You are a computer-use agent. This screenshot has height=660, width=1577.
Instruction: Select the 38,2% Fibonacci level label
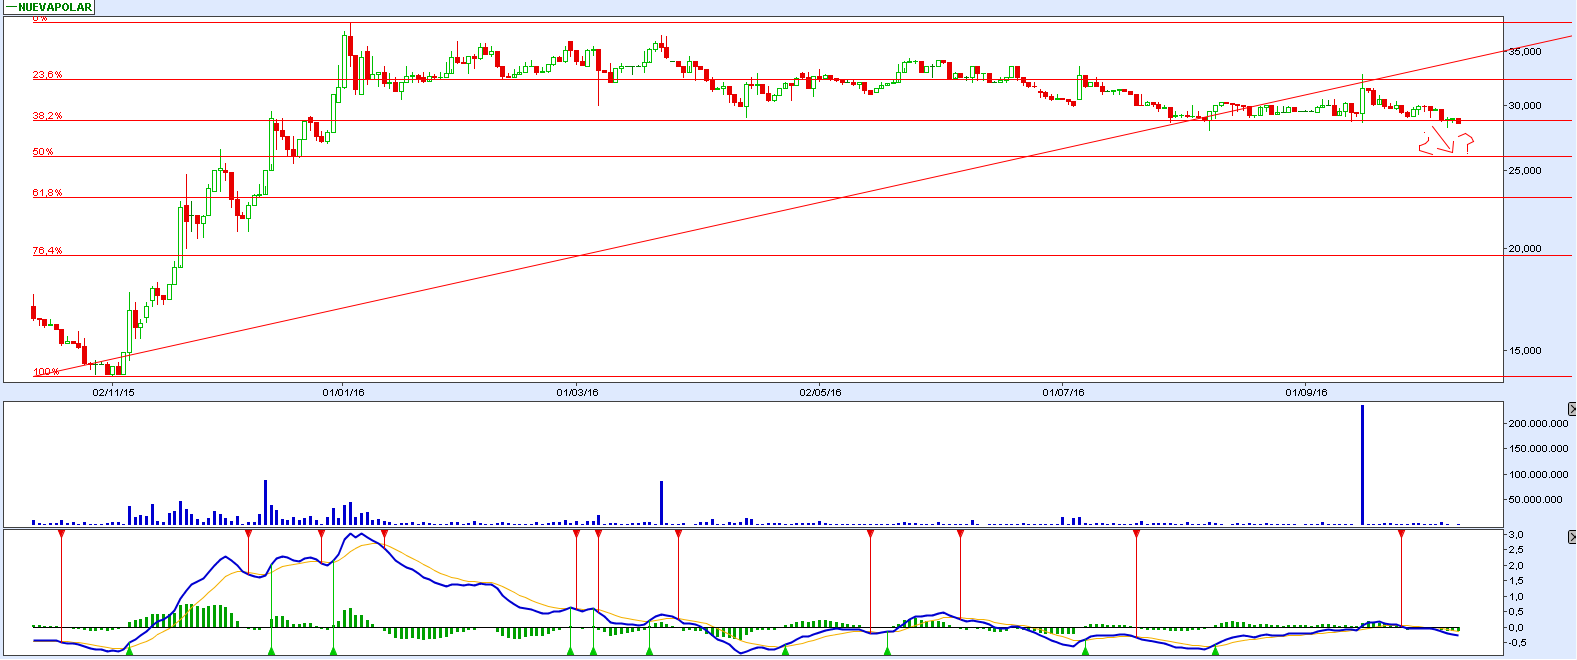click(x=47, y=116)
